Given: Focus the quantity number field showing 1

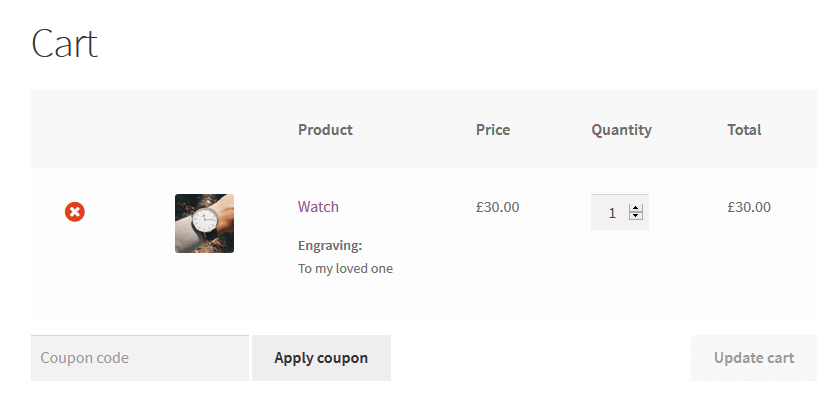Looking at the screenshot, I should coord(620,212).
